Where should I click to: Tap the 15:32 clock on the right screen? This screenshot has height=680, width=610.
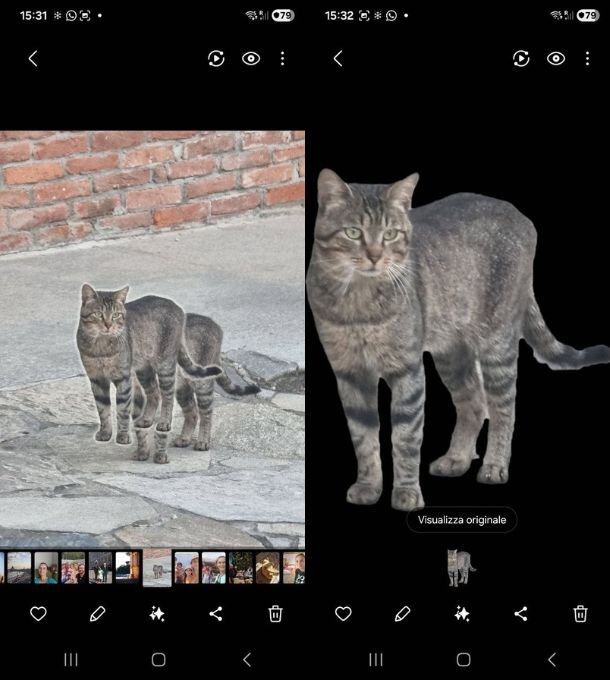coord(339,16)
